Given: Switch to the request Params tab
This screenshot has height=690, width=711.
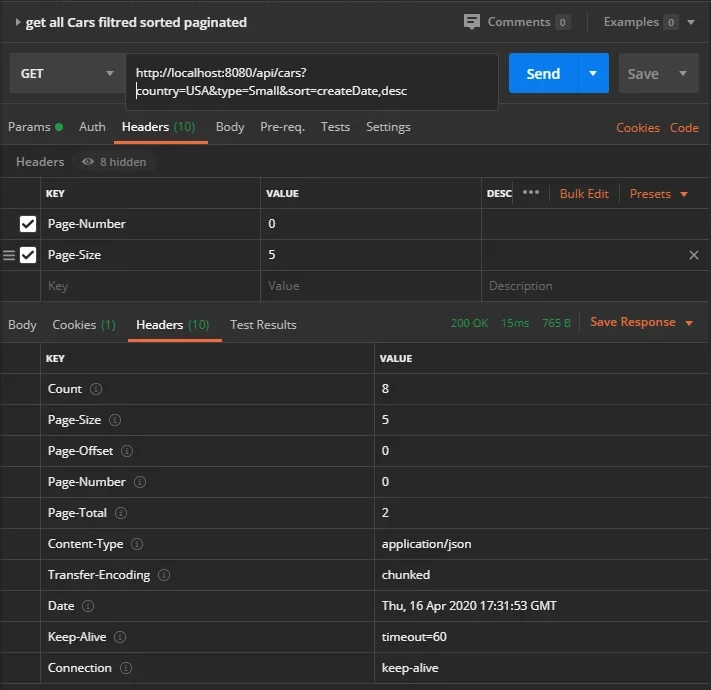Looking at the screenshot, I should point(35,127).
